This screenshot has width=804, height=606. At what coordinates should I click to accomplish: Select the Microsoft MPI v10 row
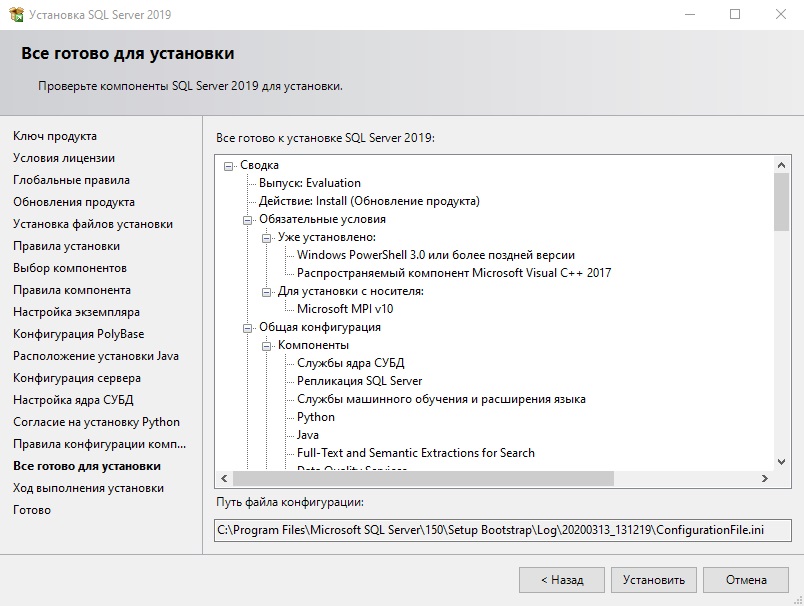[345, 309]
